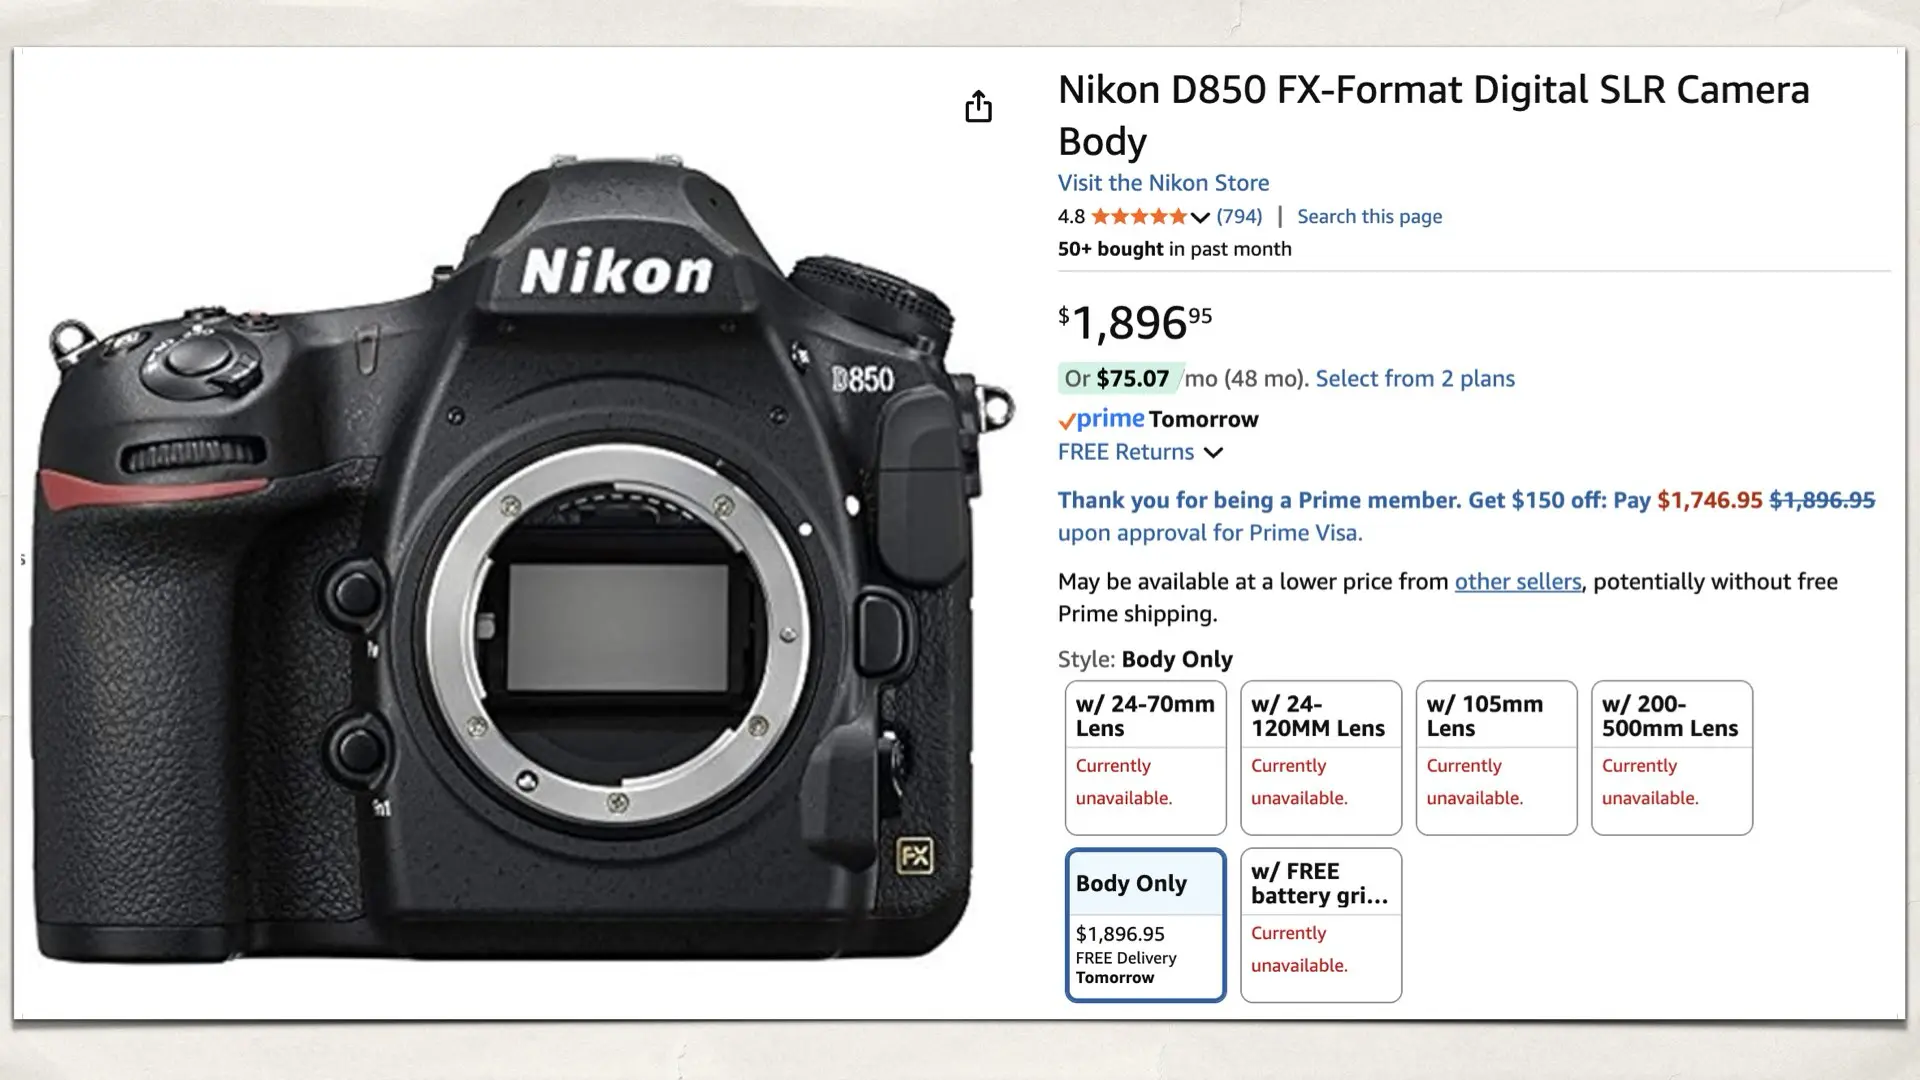Click the Prime checkmark logo

point(1101,419)
